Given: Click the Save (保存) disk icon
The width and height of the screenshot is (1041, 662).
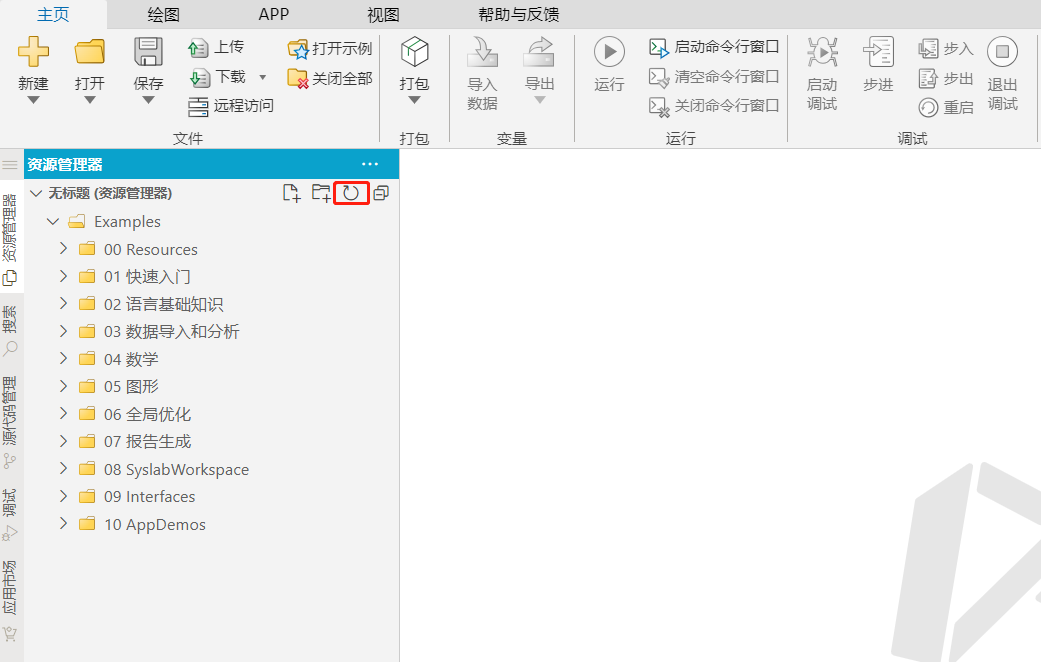Looking at the screenshot, I should click(x=148, y=52).
